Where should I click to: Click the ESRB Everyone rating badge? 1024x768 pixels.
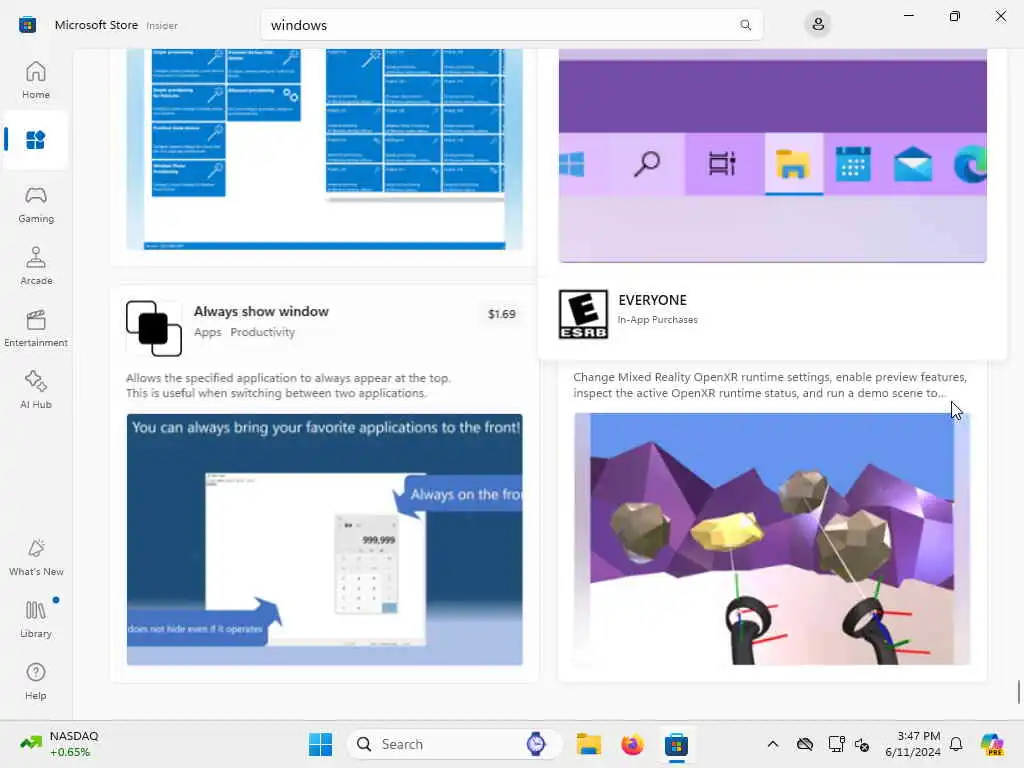(583, 314)
